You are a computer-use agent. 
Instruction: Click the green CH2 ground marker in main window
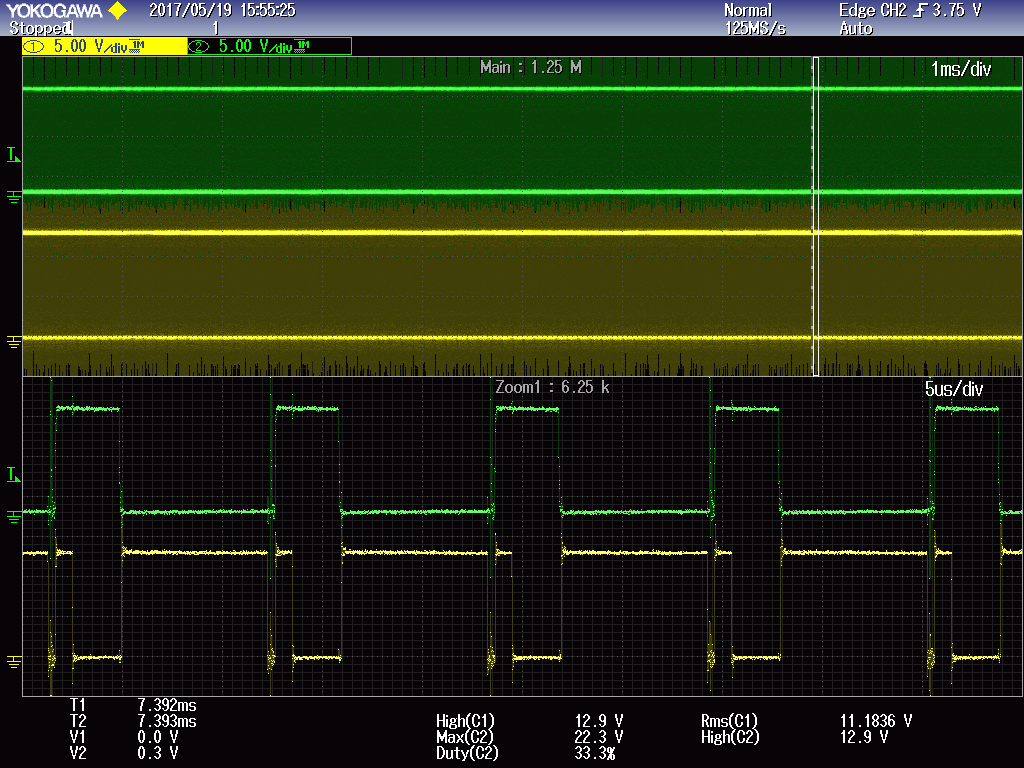tap(13, 196)
